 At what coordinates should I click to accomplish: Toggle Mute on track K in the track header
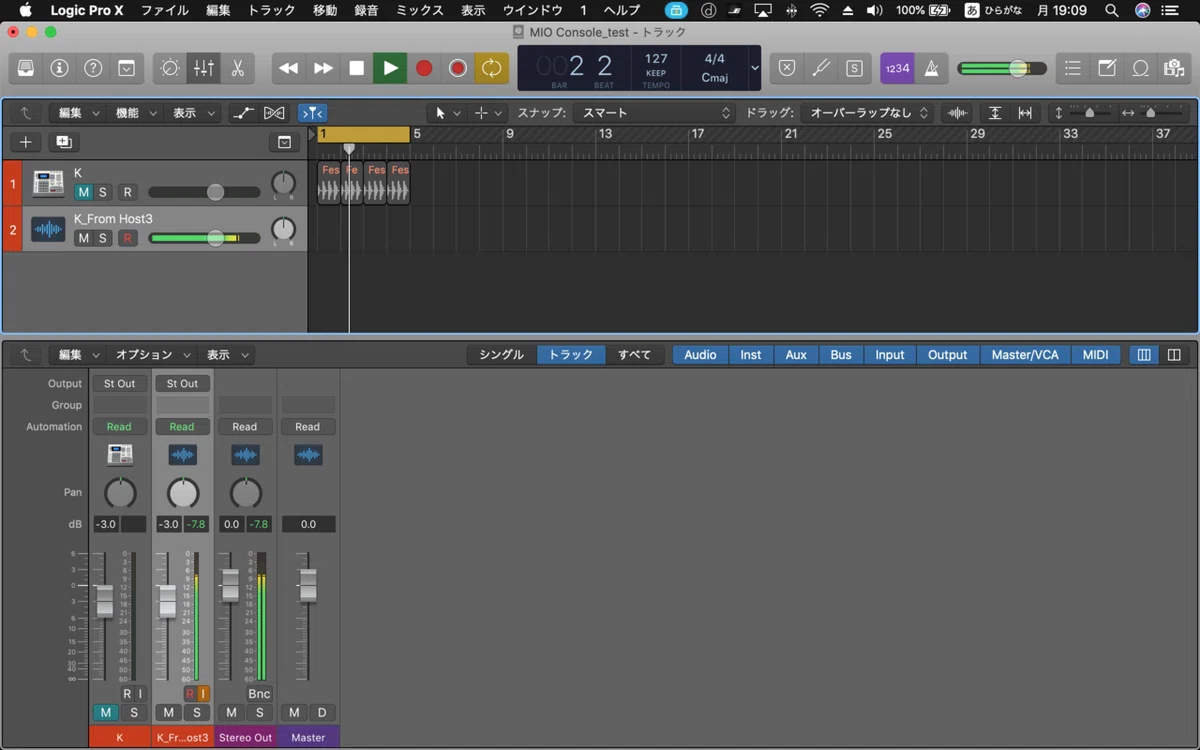click(84, 192)
